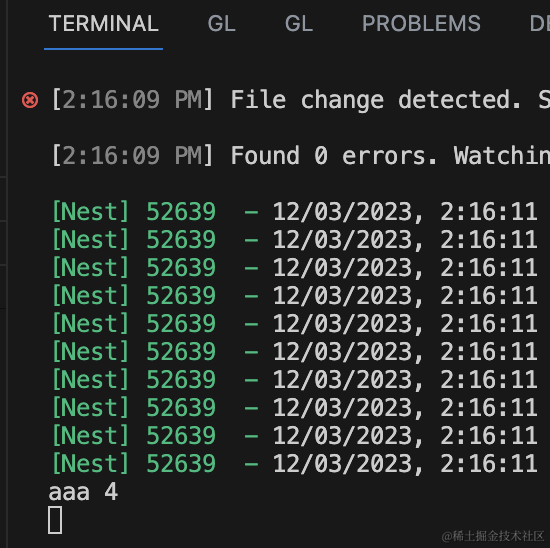The image size is (550, 548).
Task: Click the timestamp before 'Found 0 errors'
Action: [132, 155]
